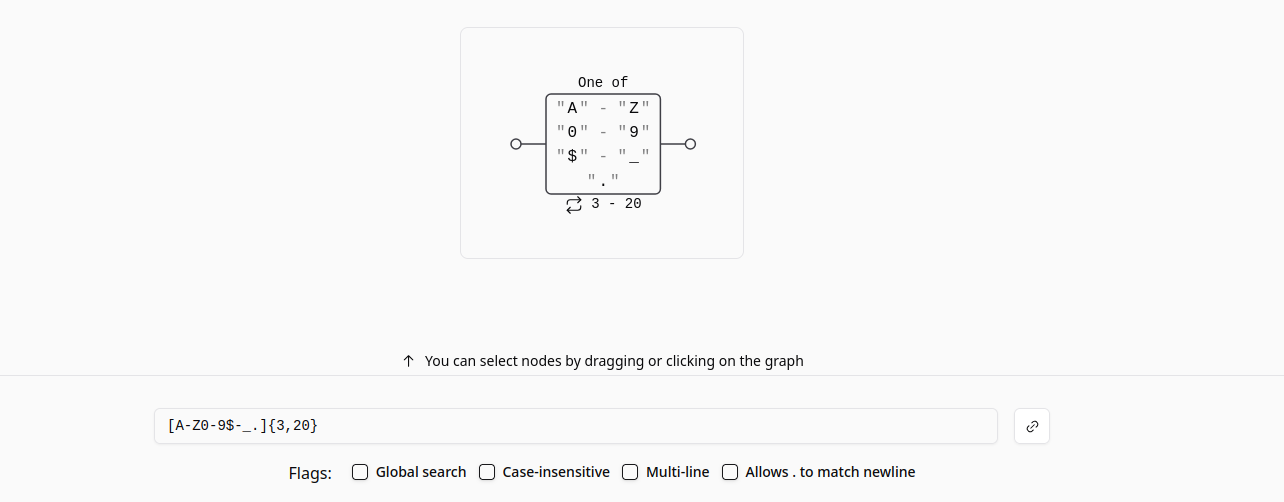
Task: Click the start circle connector of the graph
Action: (516, 144)
